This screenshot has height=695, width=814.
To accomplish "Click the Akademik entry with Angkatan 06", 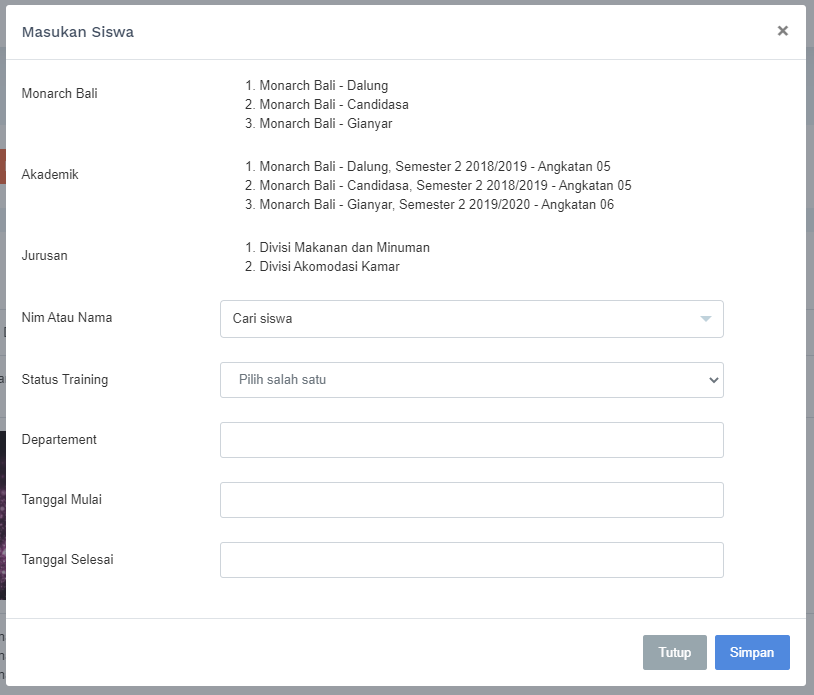I will click(x=436, y=205).
